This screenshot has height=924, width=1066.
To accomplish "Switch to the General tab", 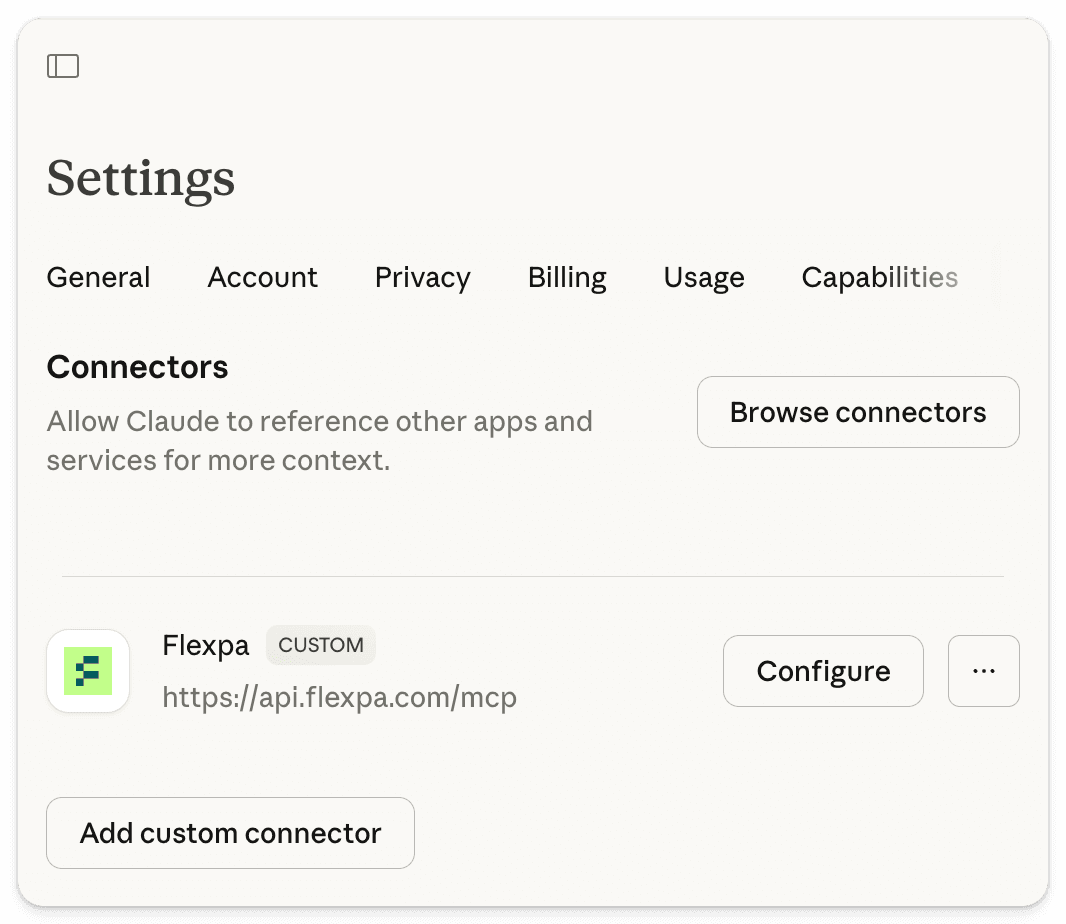I will [97, 277].
